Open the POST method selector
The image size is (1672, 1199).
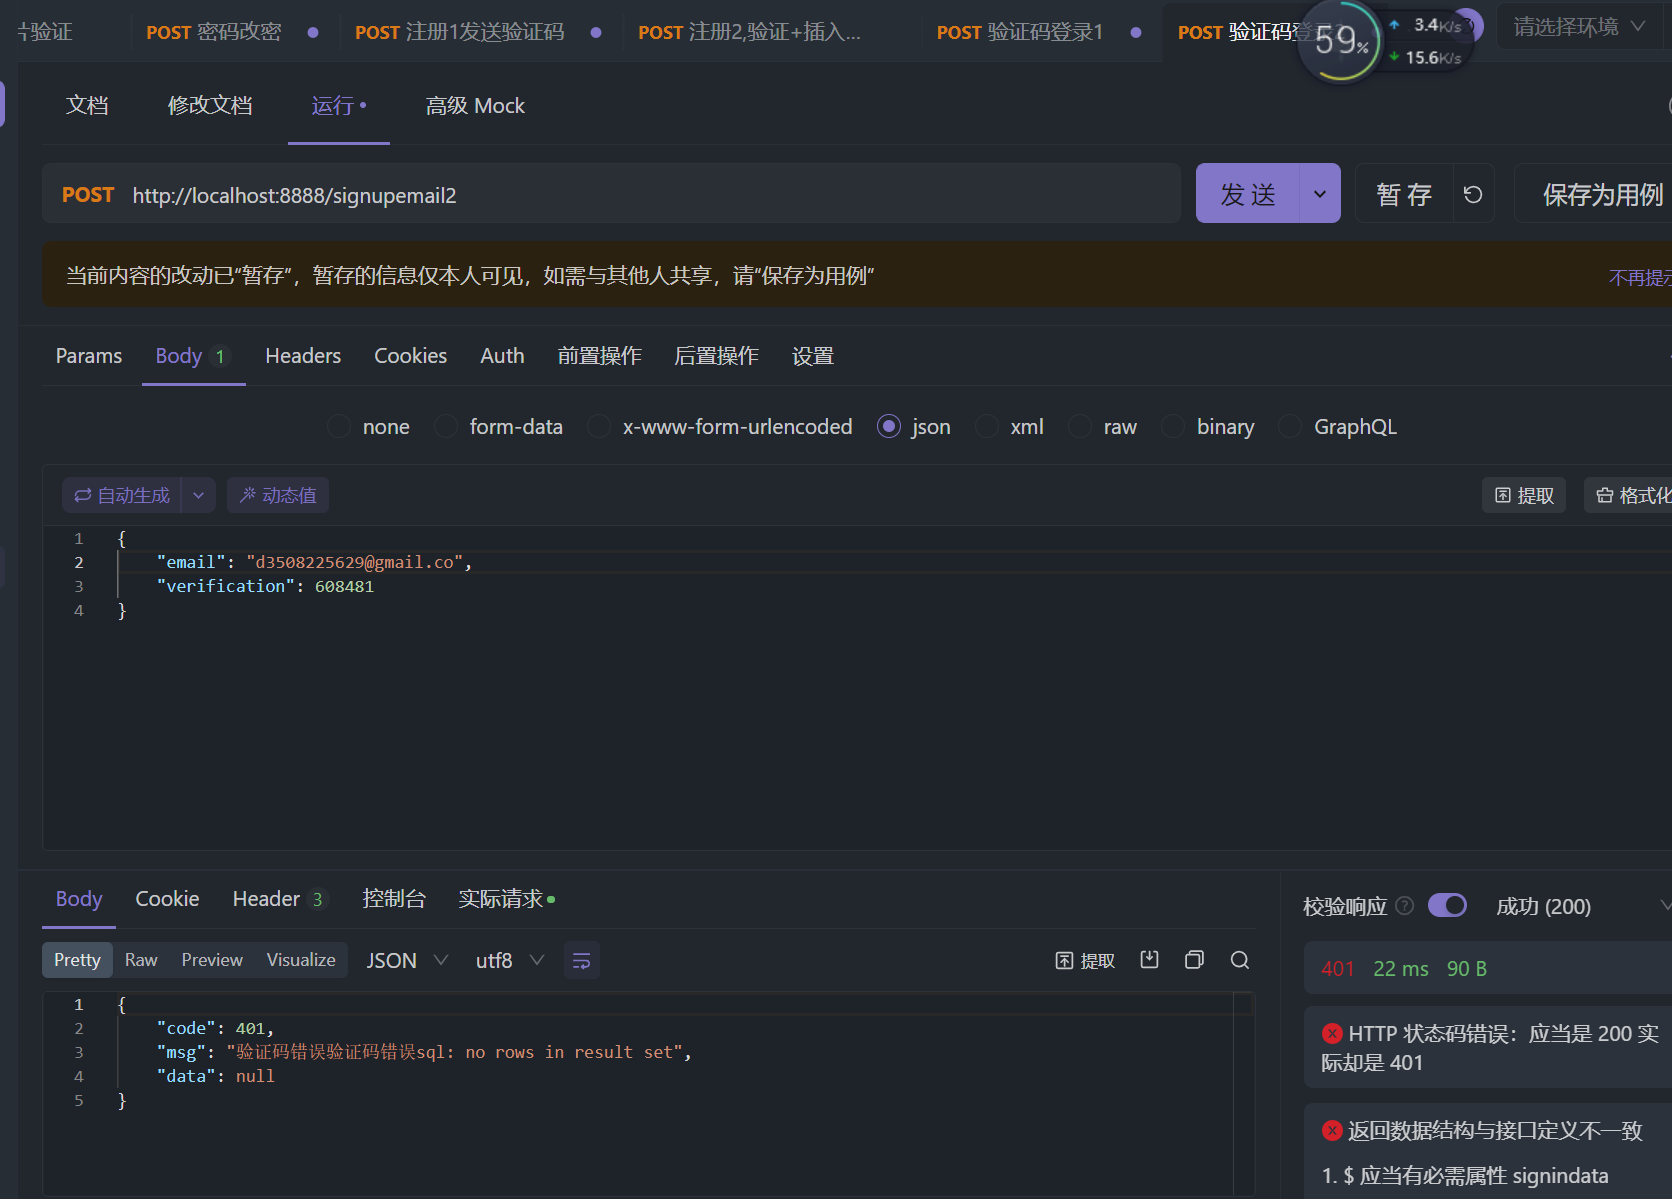[88, 195]
